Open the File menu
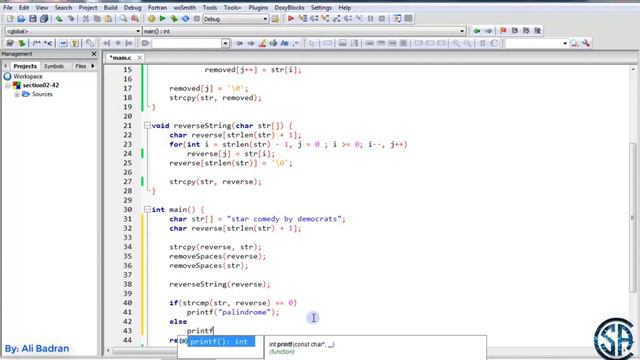 pyautogui.click(x=8, y=7)
